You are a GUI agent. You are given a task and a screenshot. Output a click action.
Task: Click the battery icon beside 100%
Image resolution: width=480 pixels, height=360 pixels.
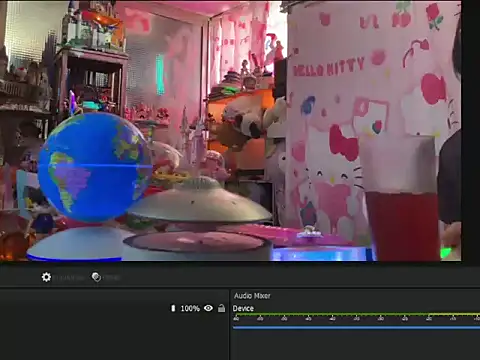coord(173,308)
